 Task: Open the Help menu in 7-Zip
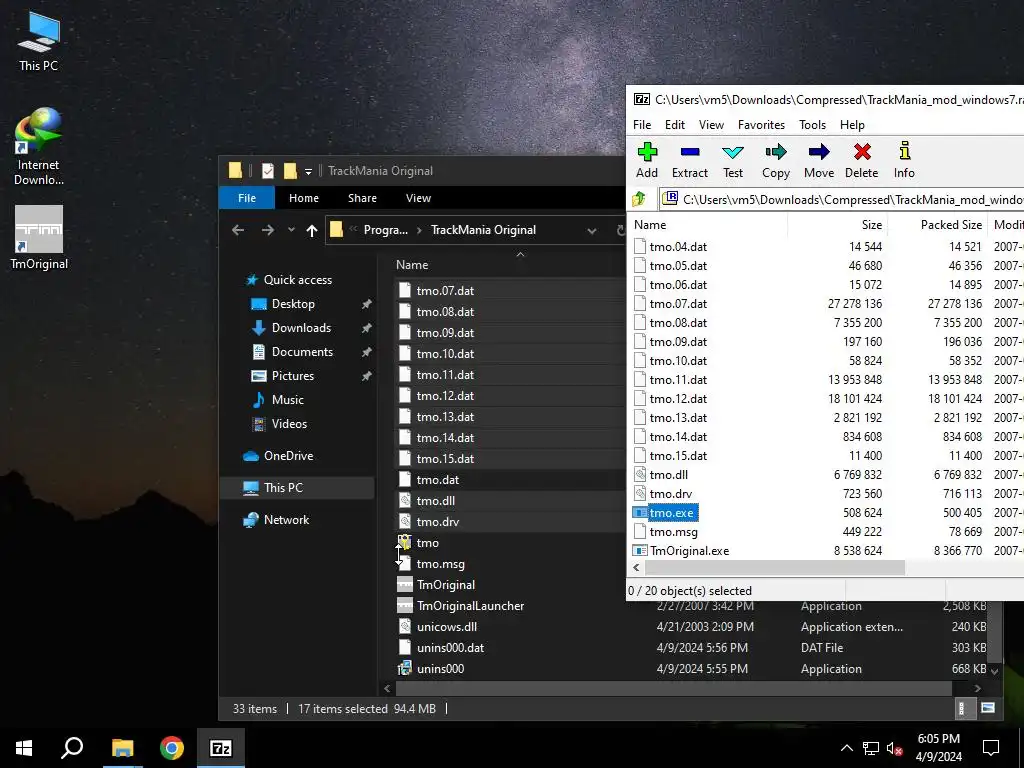[x=852, y=125]
